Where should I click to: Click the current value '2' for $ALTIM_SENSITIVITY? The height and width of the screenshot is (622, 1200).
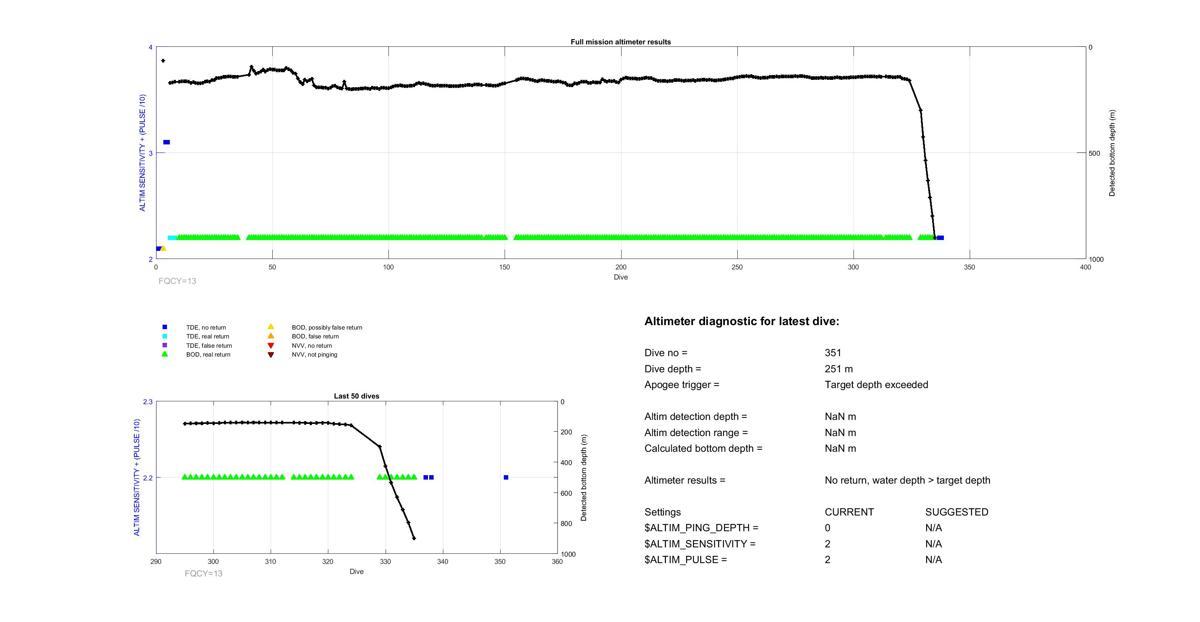[828, 544]
